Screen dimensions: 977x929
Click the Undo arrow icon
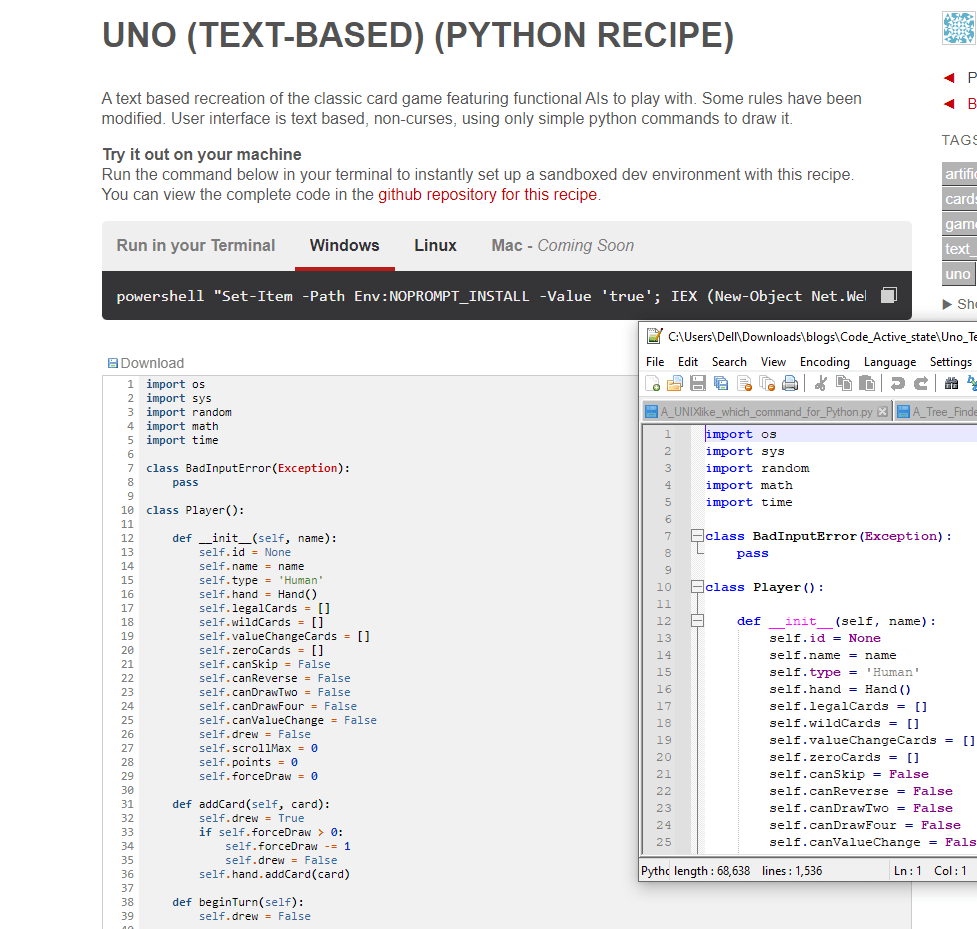coord(897,383)
